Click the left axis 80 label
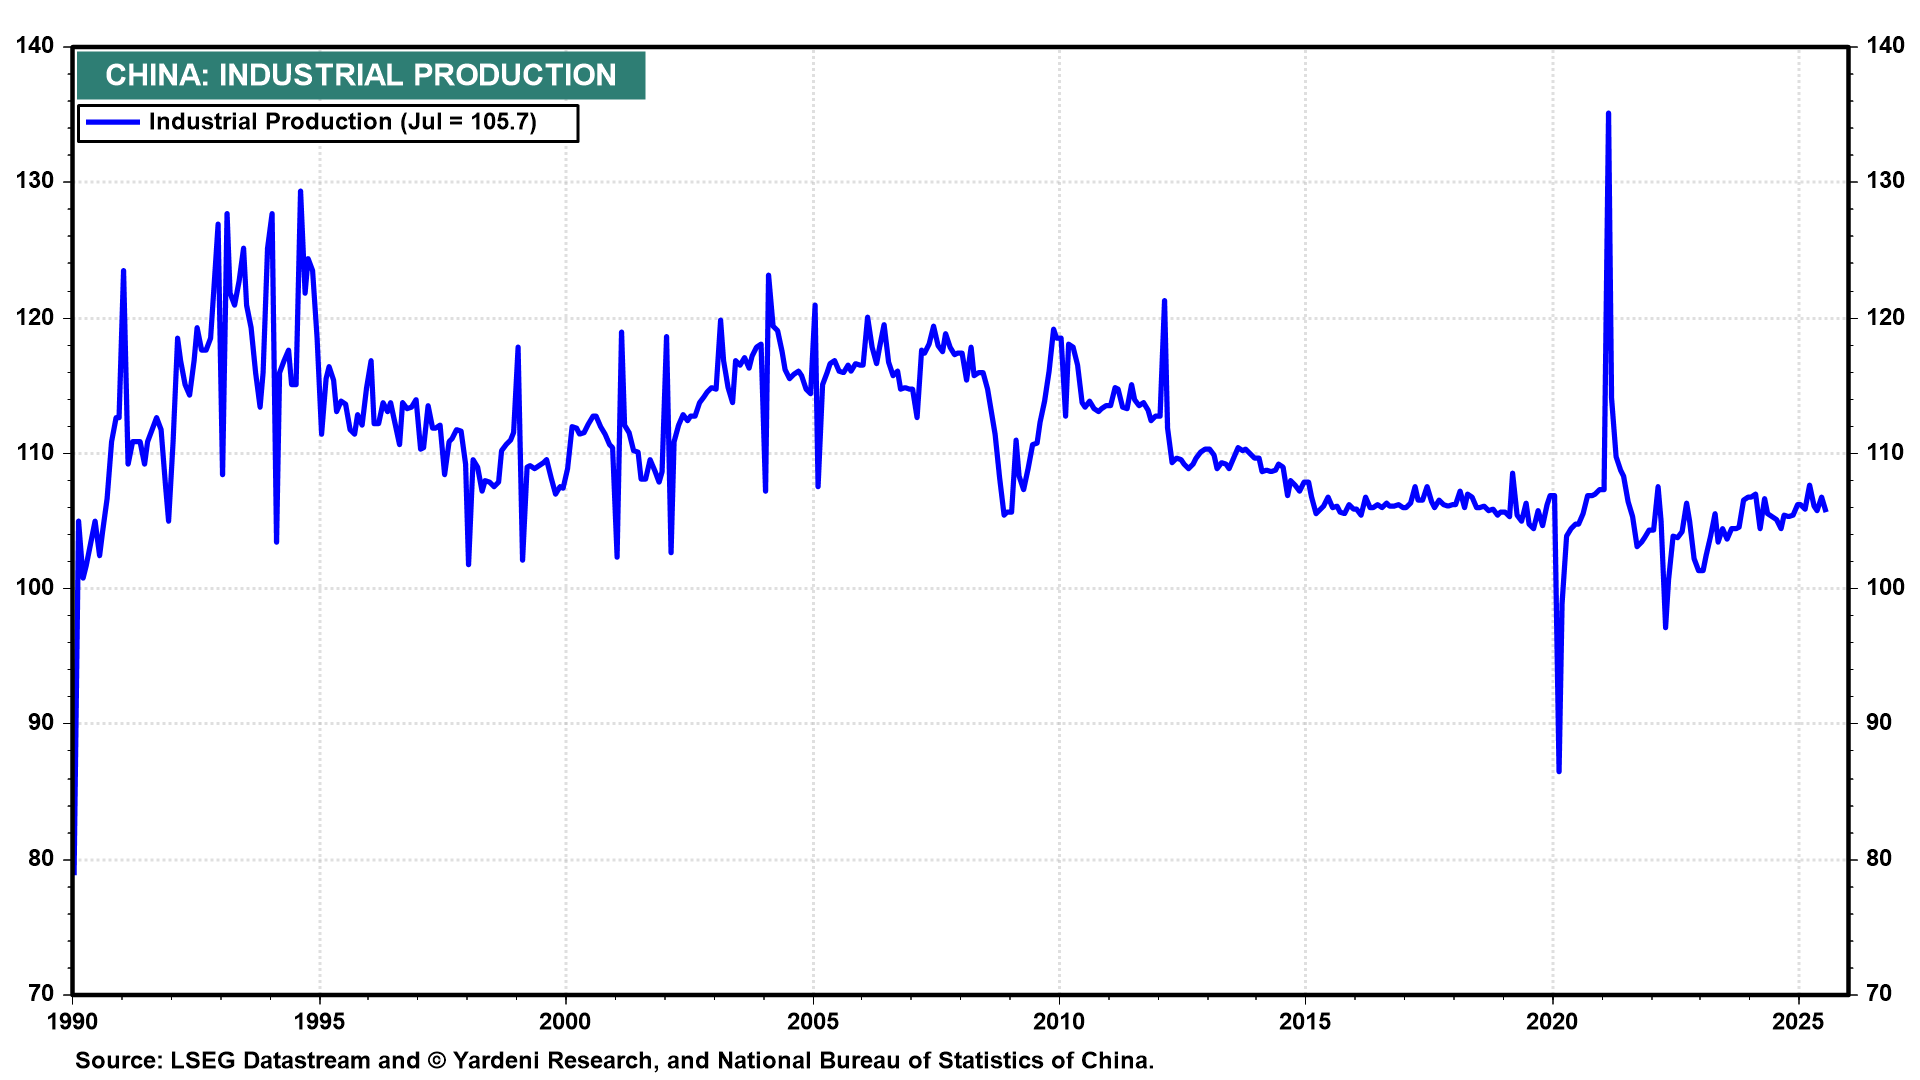This screenshot has height=1080, width=1920. [40, 858]
